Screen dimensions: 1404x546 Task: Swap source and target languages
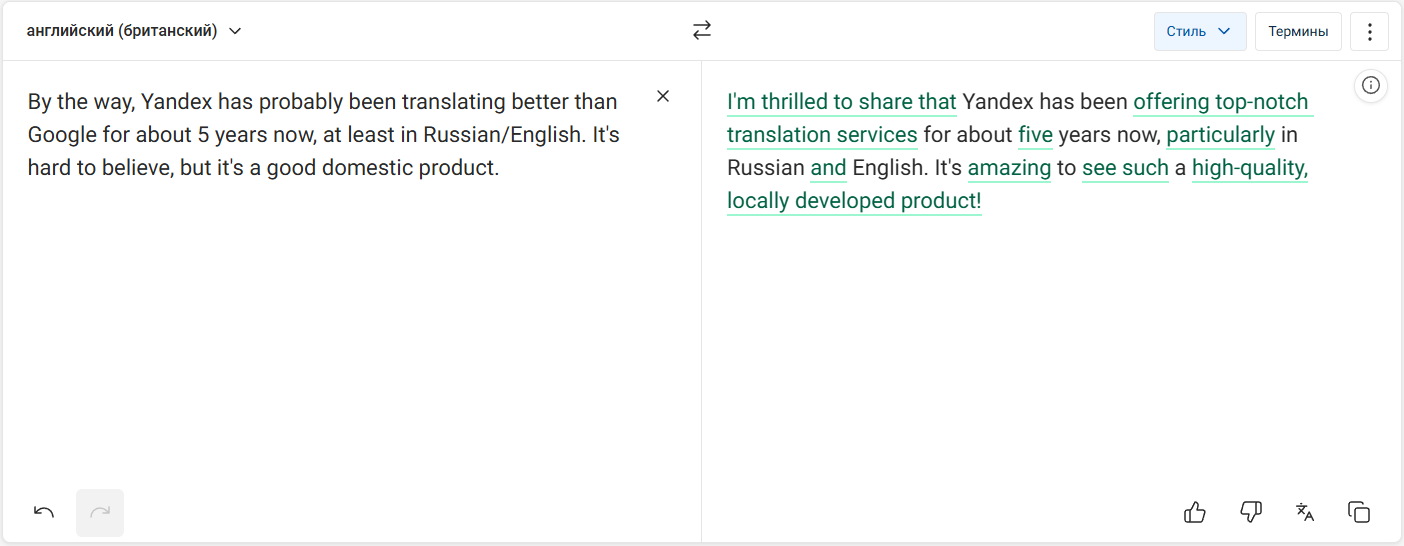702,31
